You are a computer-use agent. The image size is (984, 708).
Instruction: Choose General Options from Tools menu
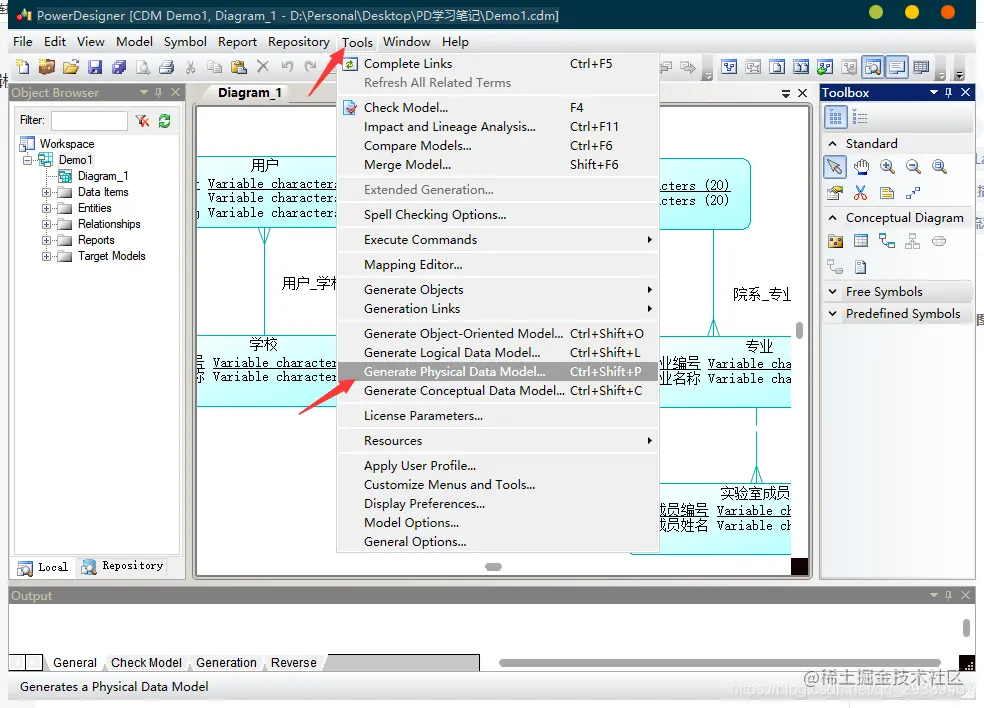(498, 542)
